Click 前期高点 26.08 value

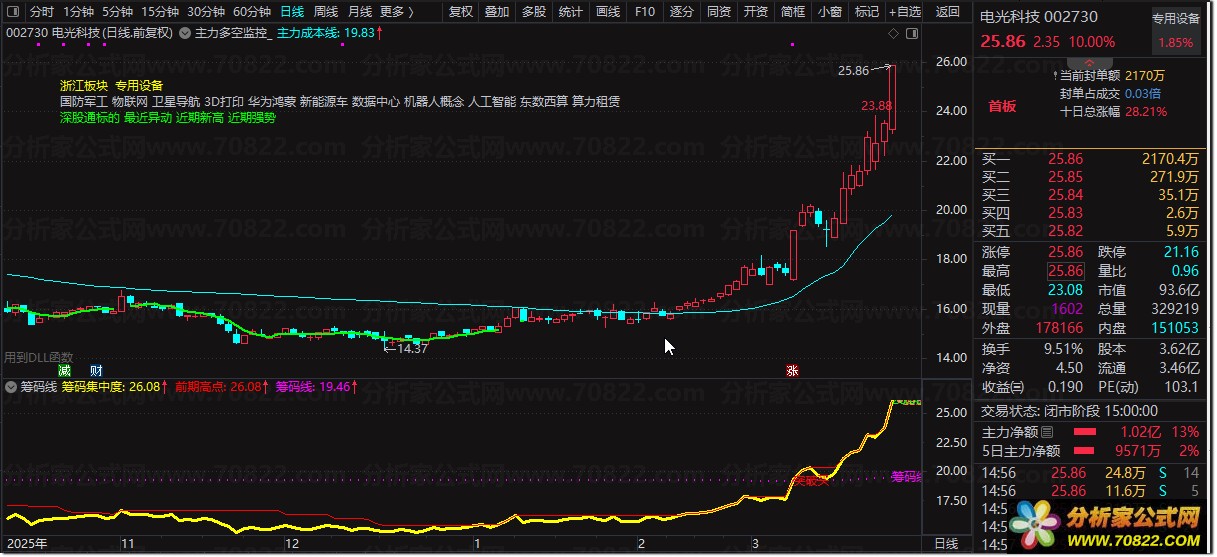click(244, 385)
